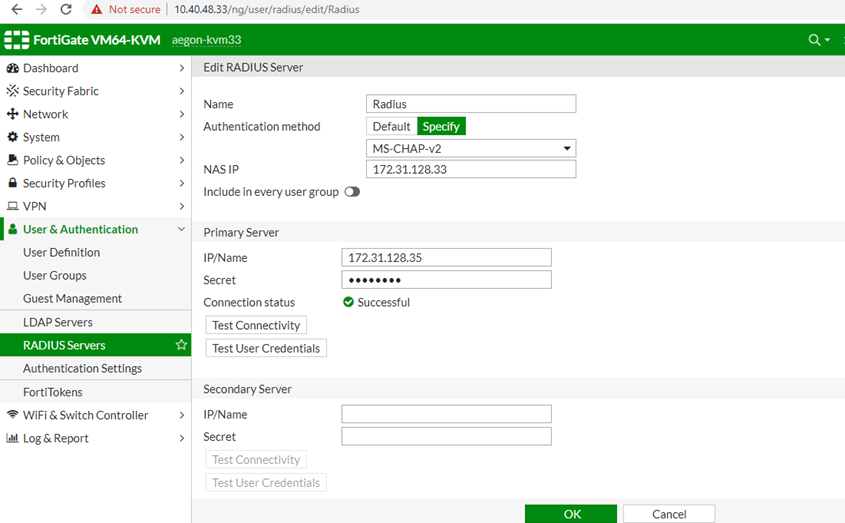Open LDAP Servers in the sidebar
This screenshot has height=523, width=845.
click(58, 322)
